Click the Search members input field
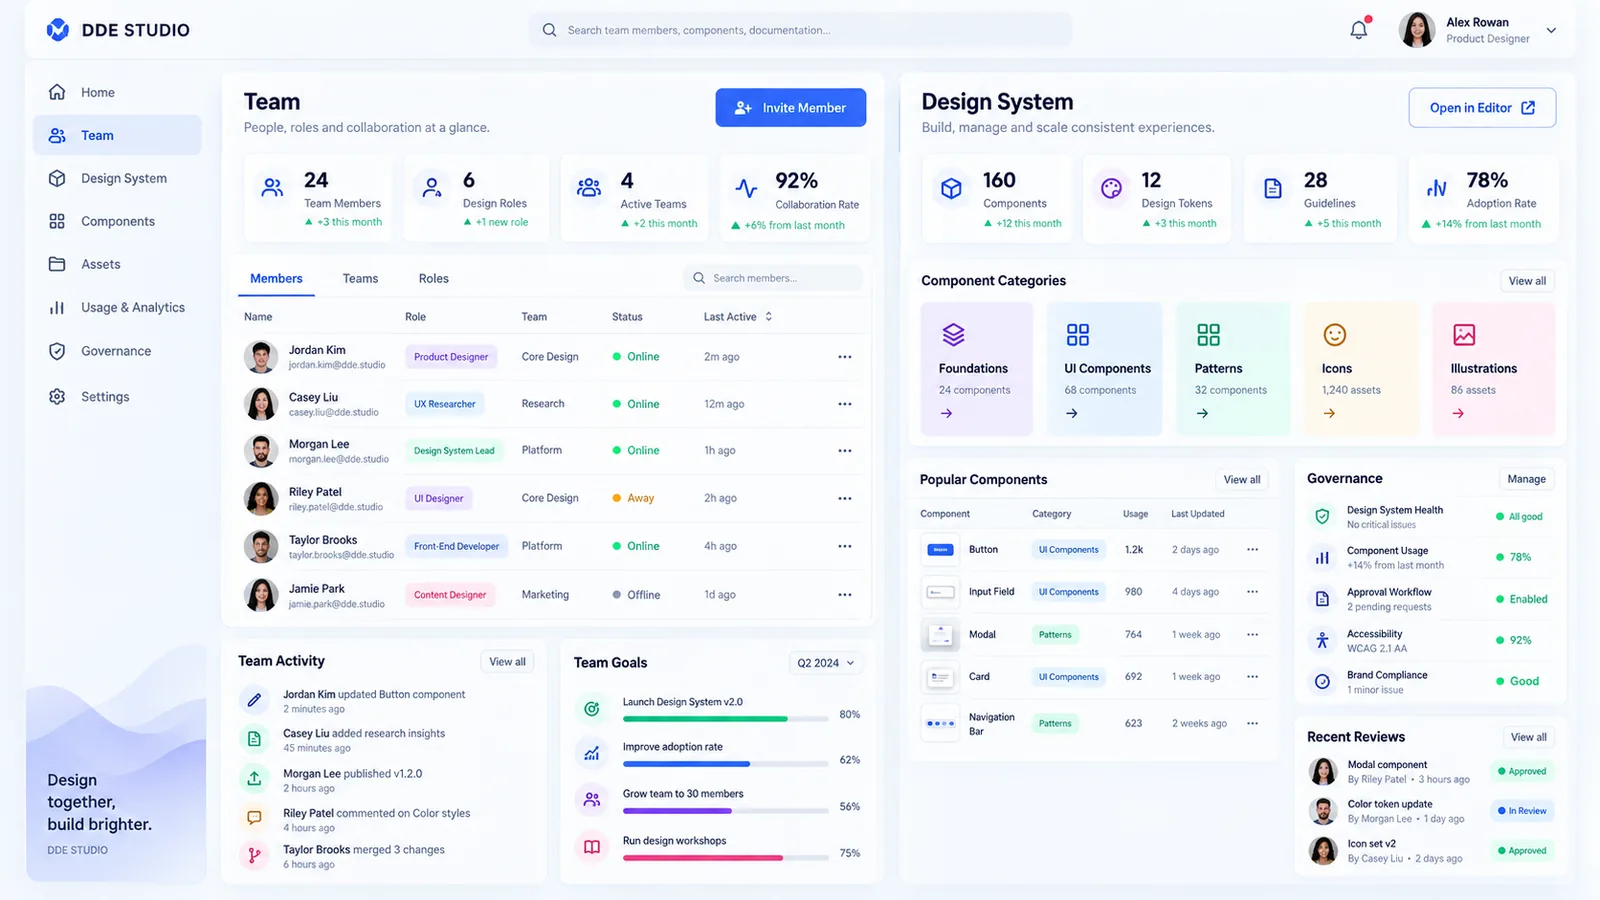1600x900 pixels. point(773,278)
